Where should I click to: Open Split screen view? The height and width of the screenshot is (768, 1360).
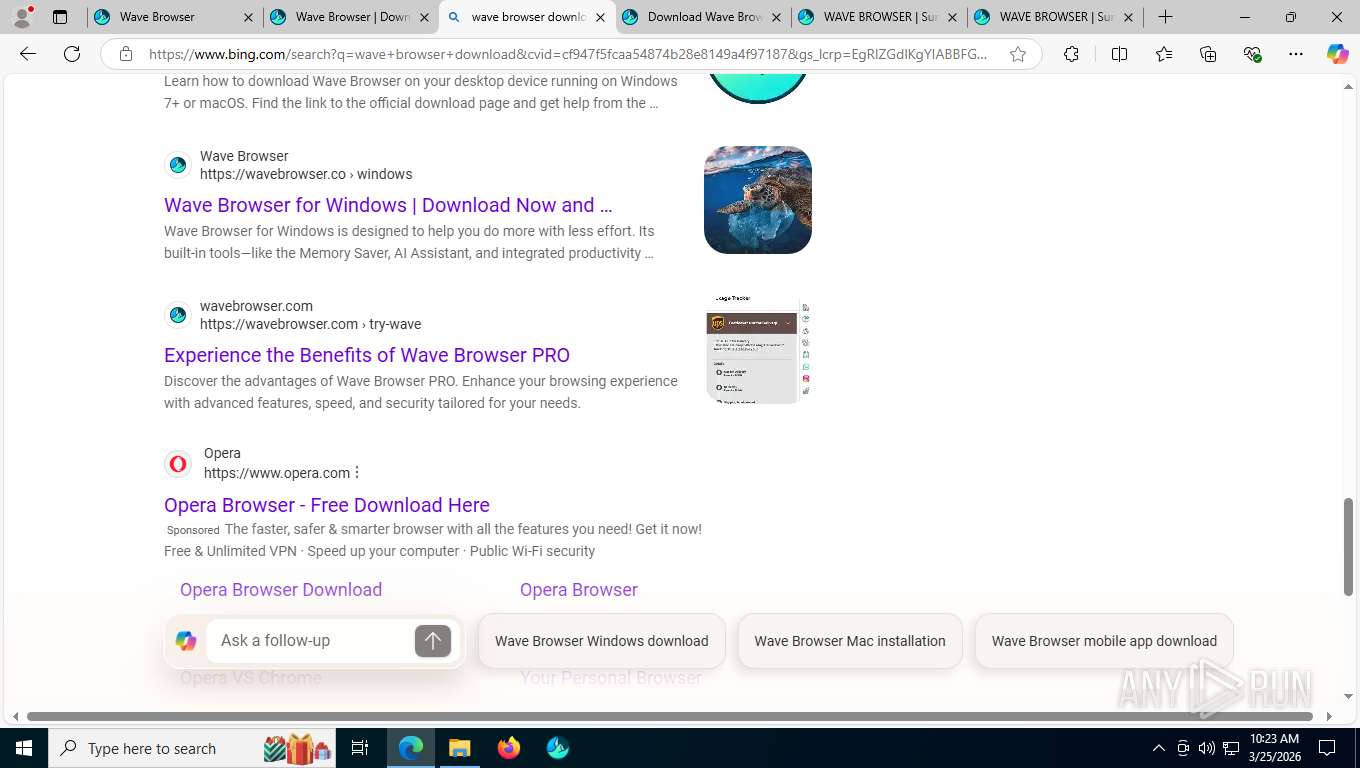[1119, 54]
